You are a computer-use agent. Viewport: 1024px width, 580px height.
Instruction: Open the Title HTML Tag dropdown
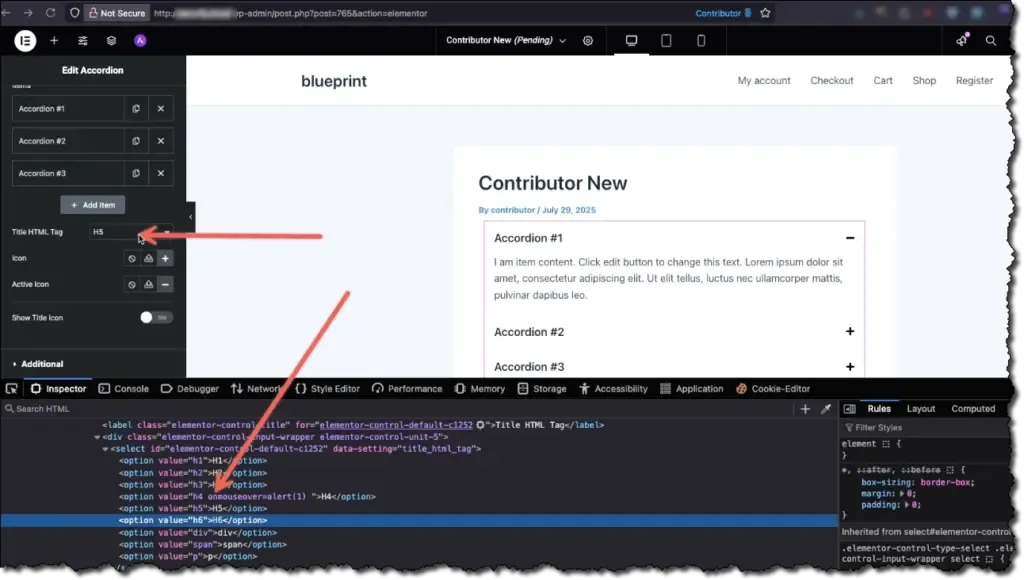point(131,232)
